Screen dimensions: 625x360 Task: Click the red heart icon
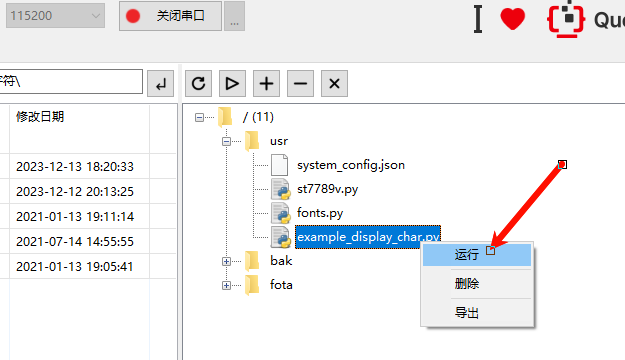(513, 19)
